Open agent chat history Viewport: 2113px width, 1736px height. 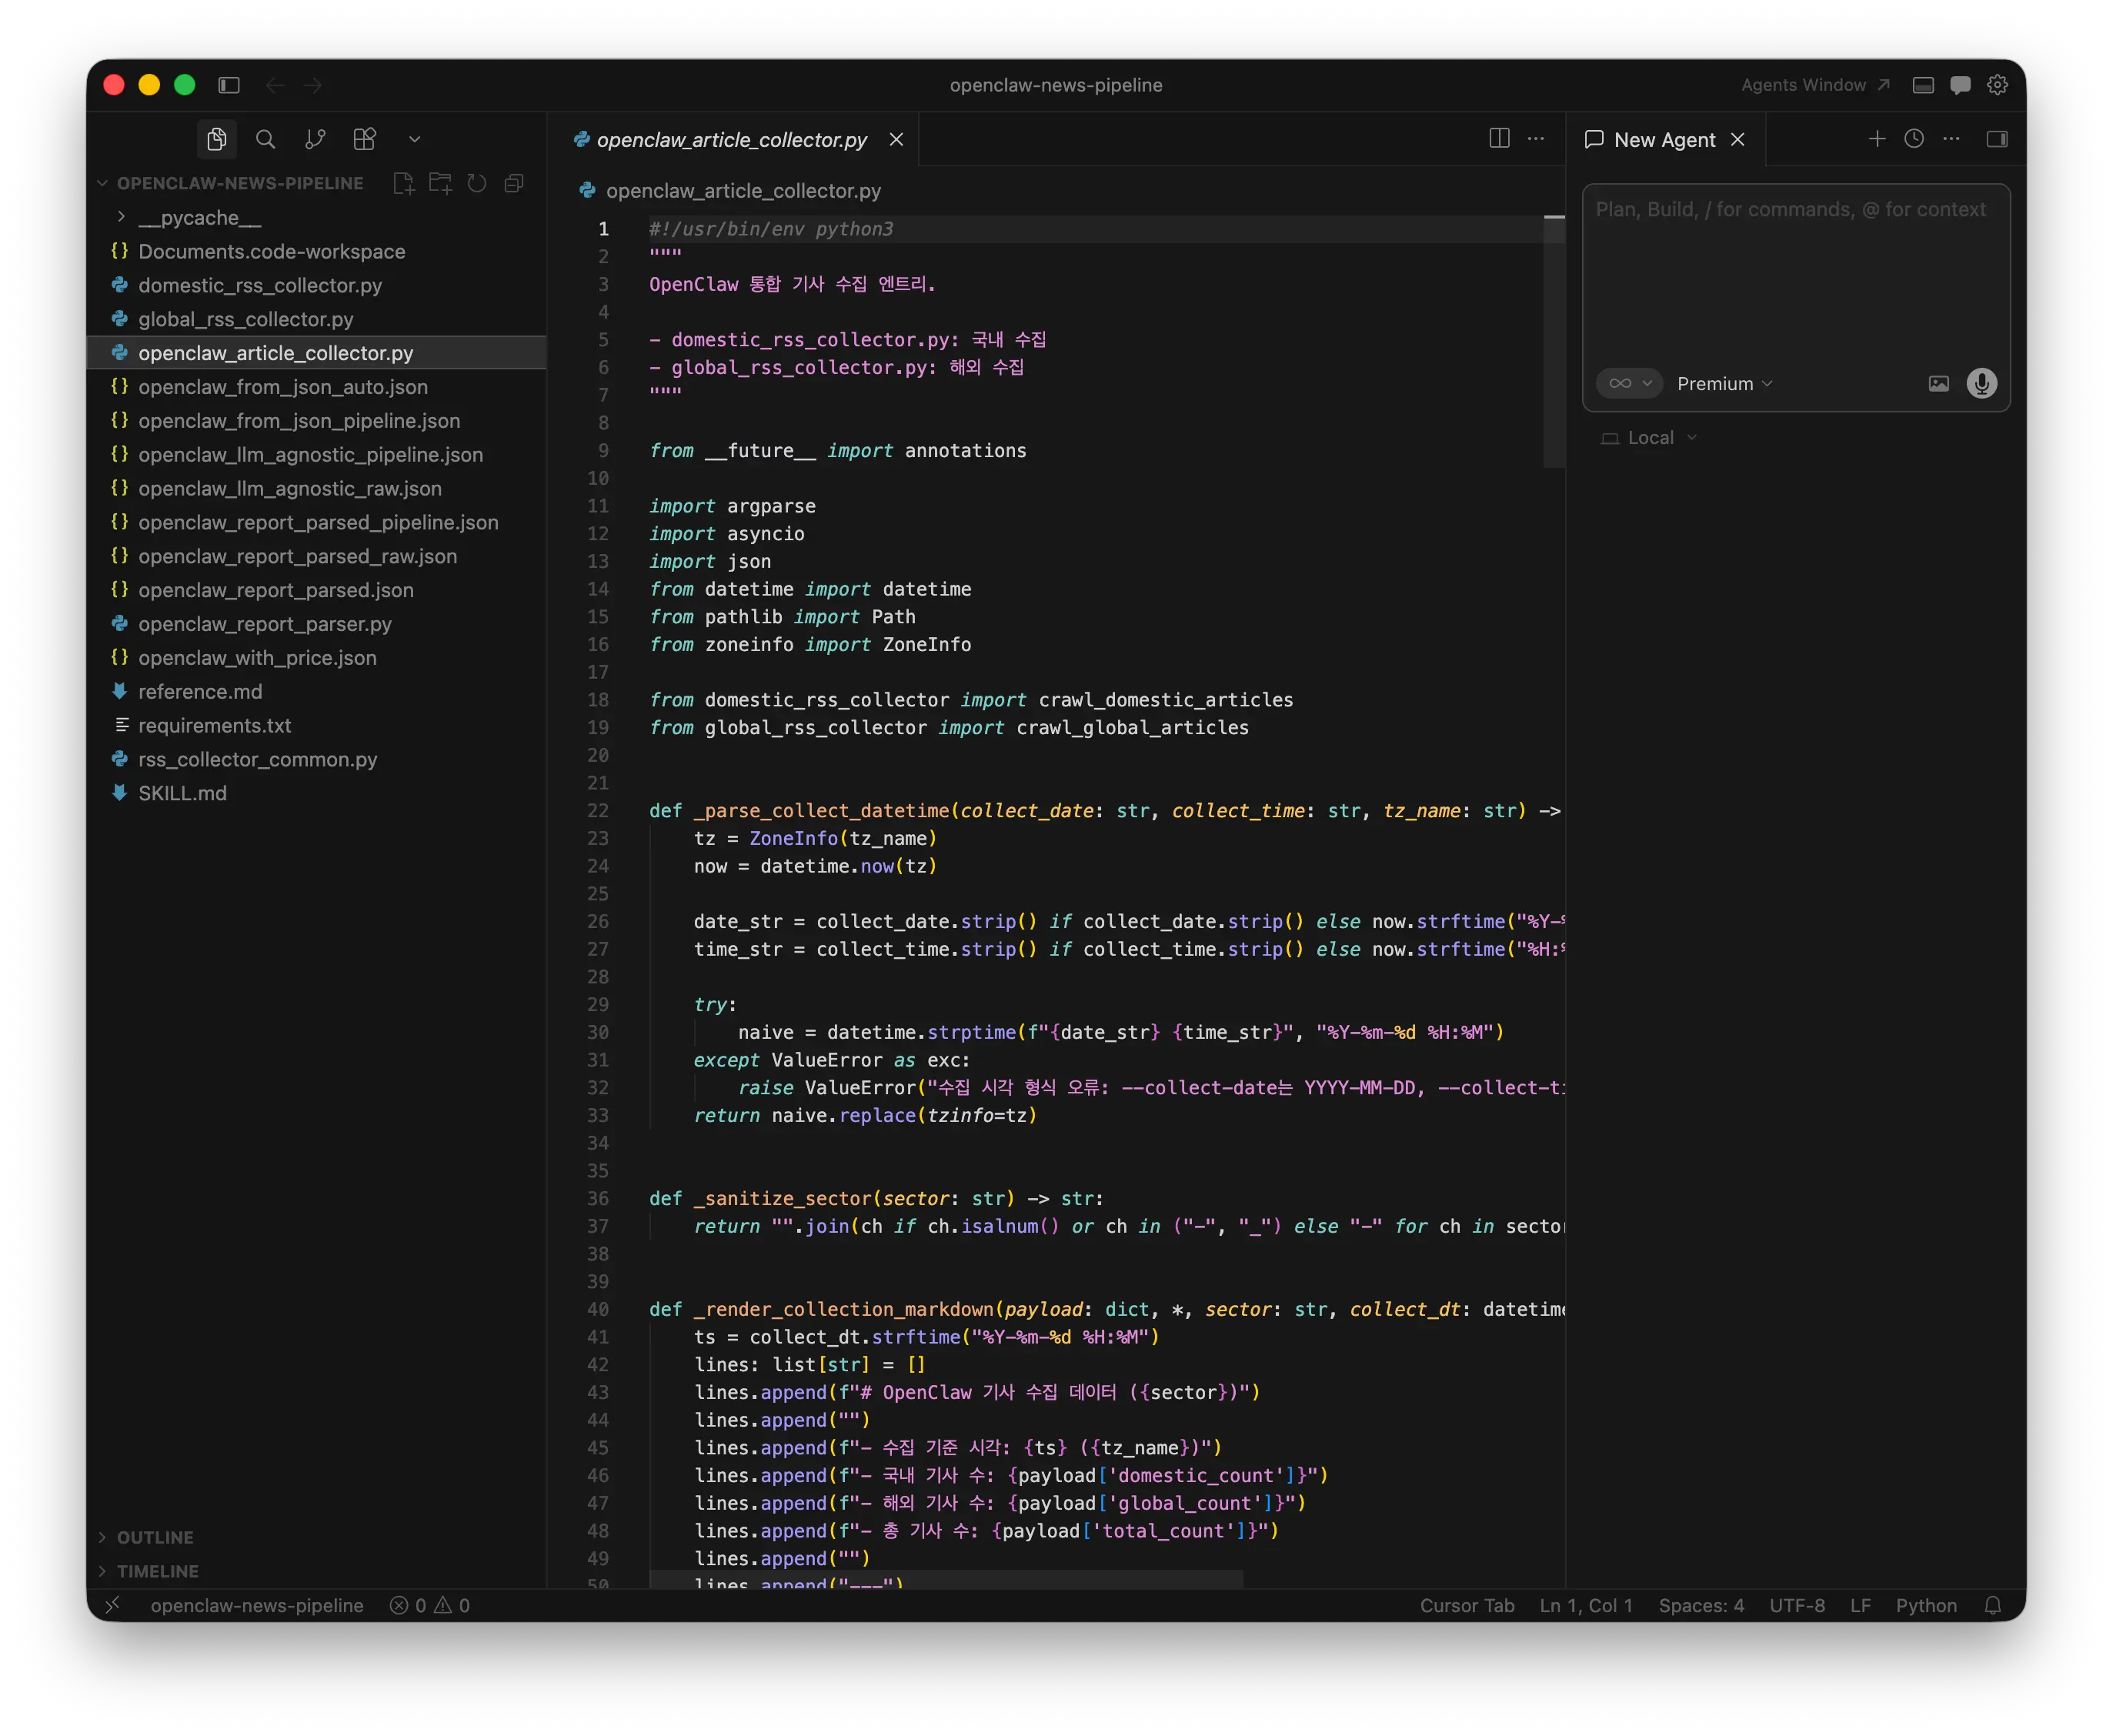(x=1914, y=139)
